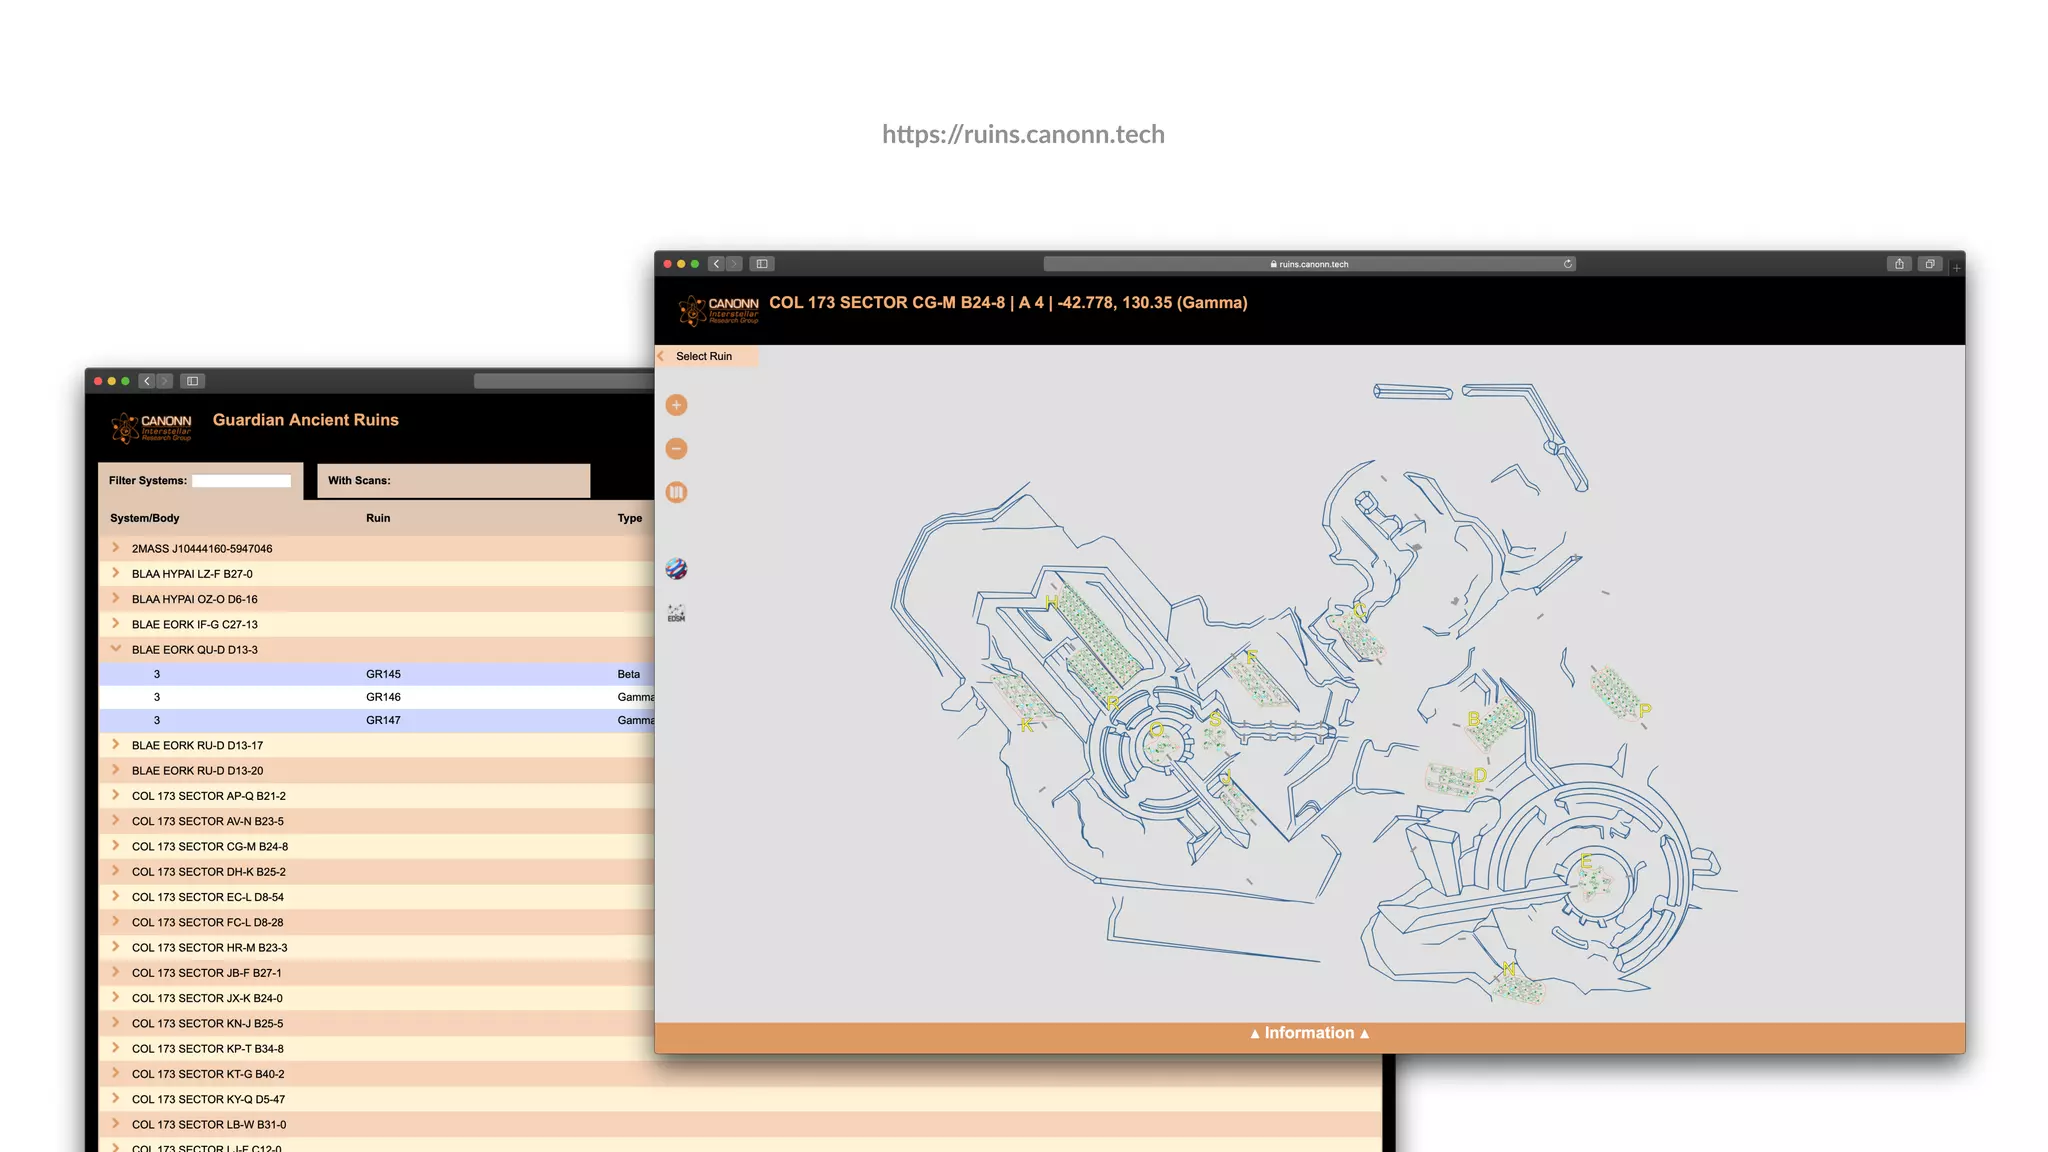Open the striped globe icon link
2048x1152 pixels.
[x=676, y=569]
